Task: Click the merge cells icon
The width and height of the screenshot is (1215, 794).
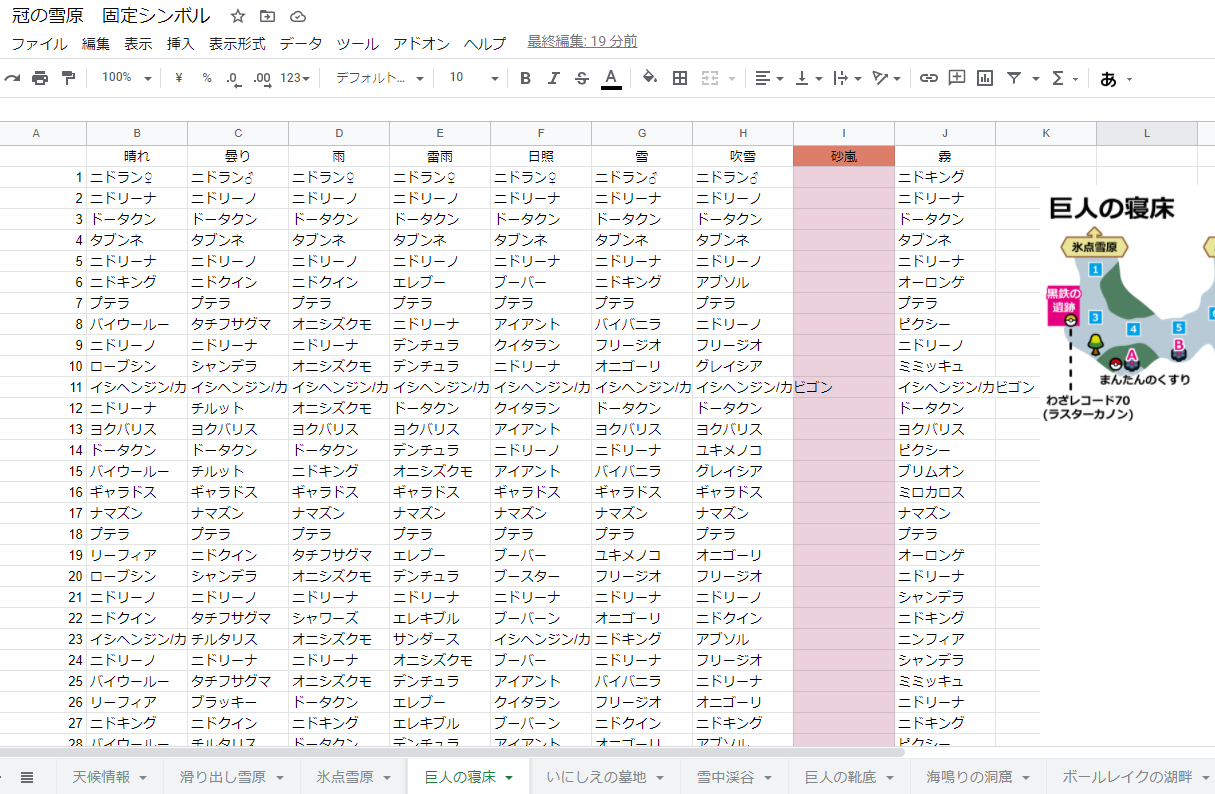Action: tap(710, 78)
